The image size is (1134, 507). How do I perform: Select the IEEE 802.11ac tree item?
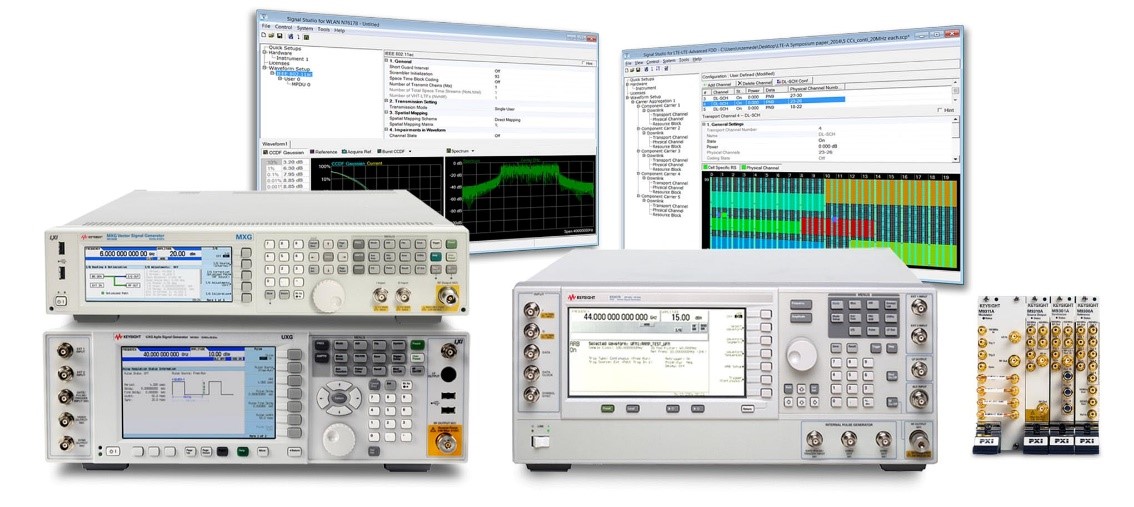(293, 73)
